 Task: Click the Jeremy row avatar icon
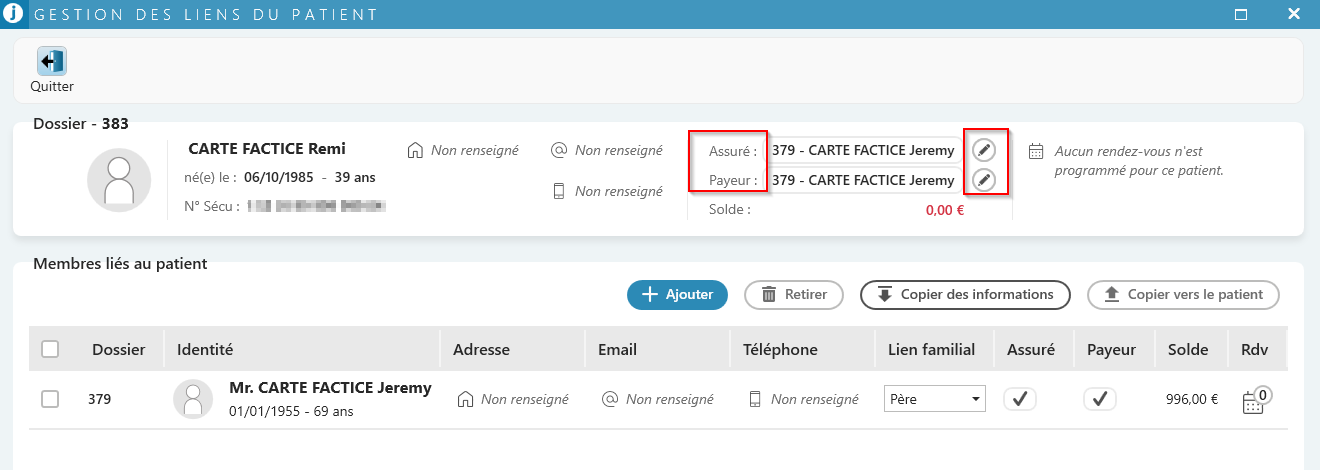(x=193, y=399)
